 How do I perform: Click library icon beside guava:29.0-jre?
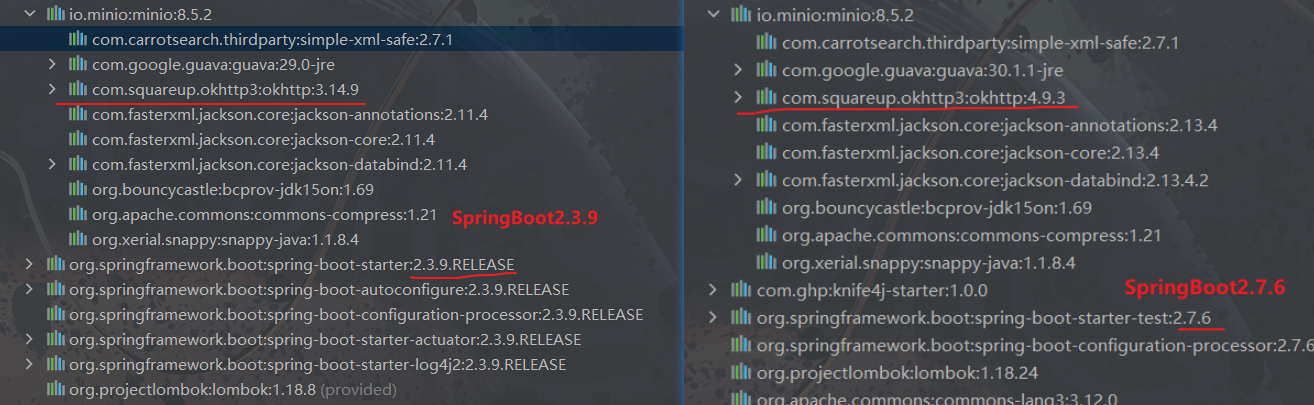77,65
